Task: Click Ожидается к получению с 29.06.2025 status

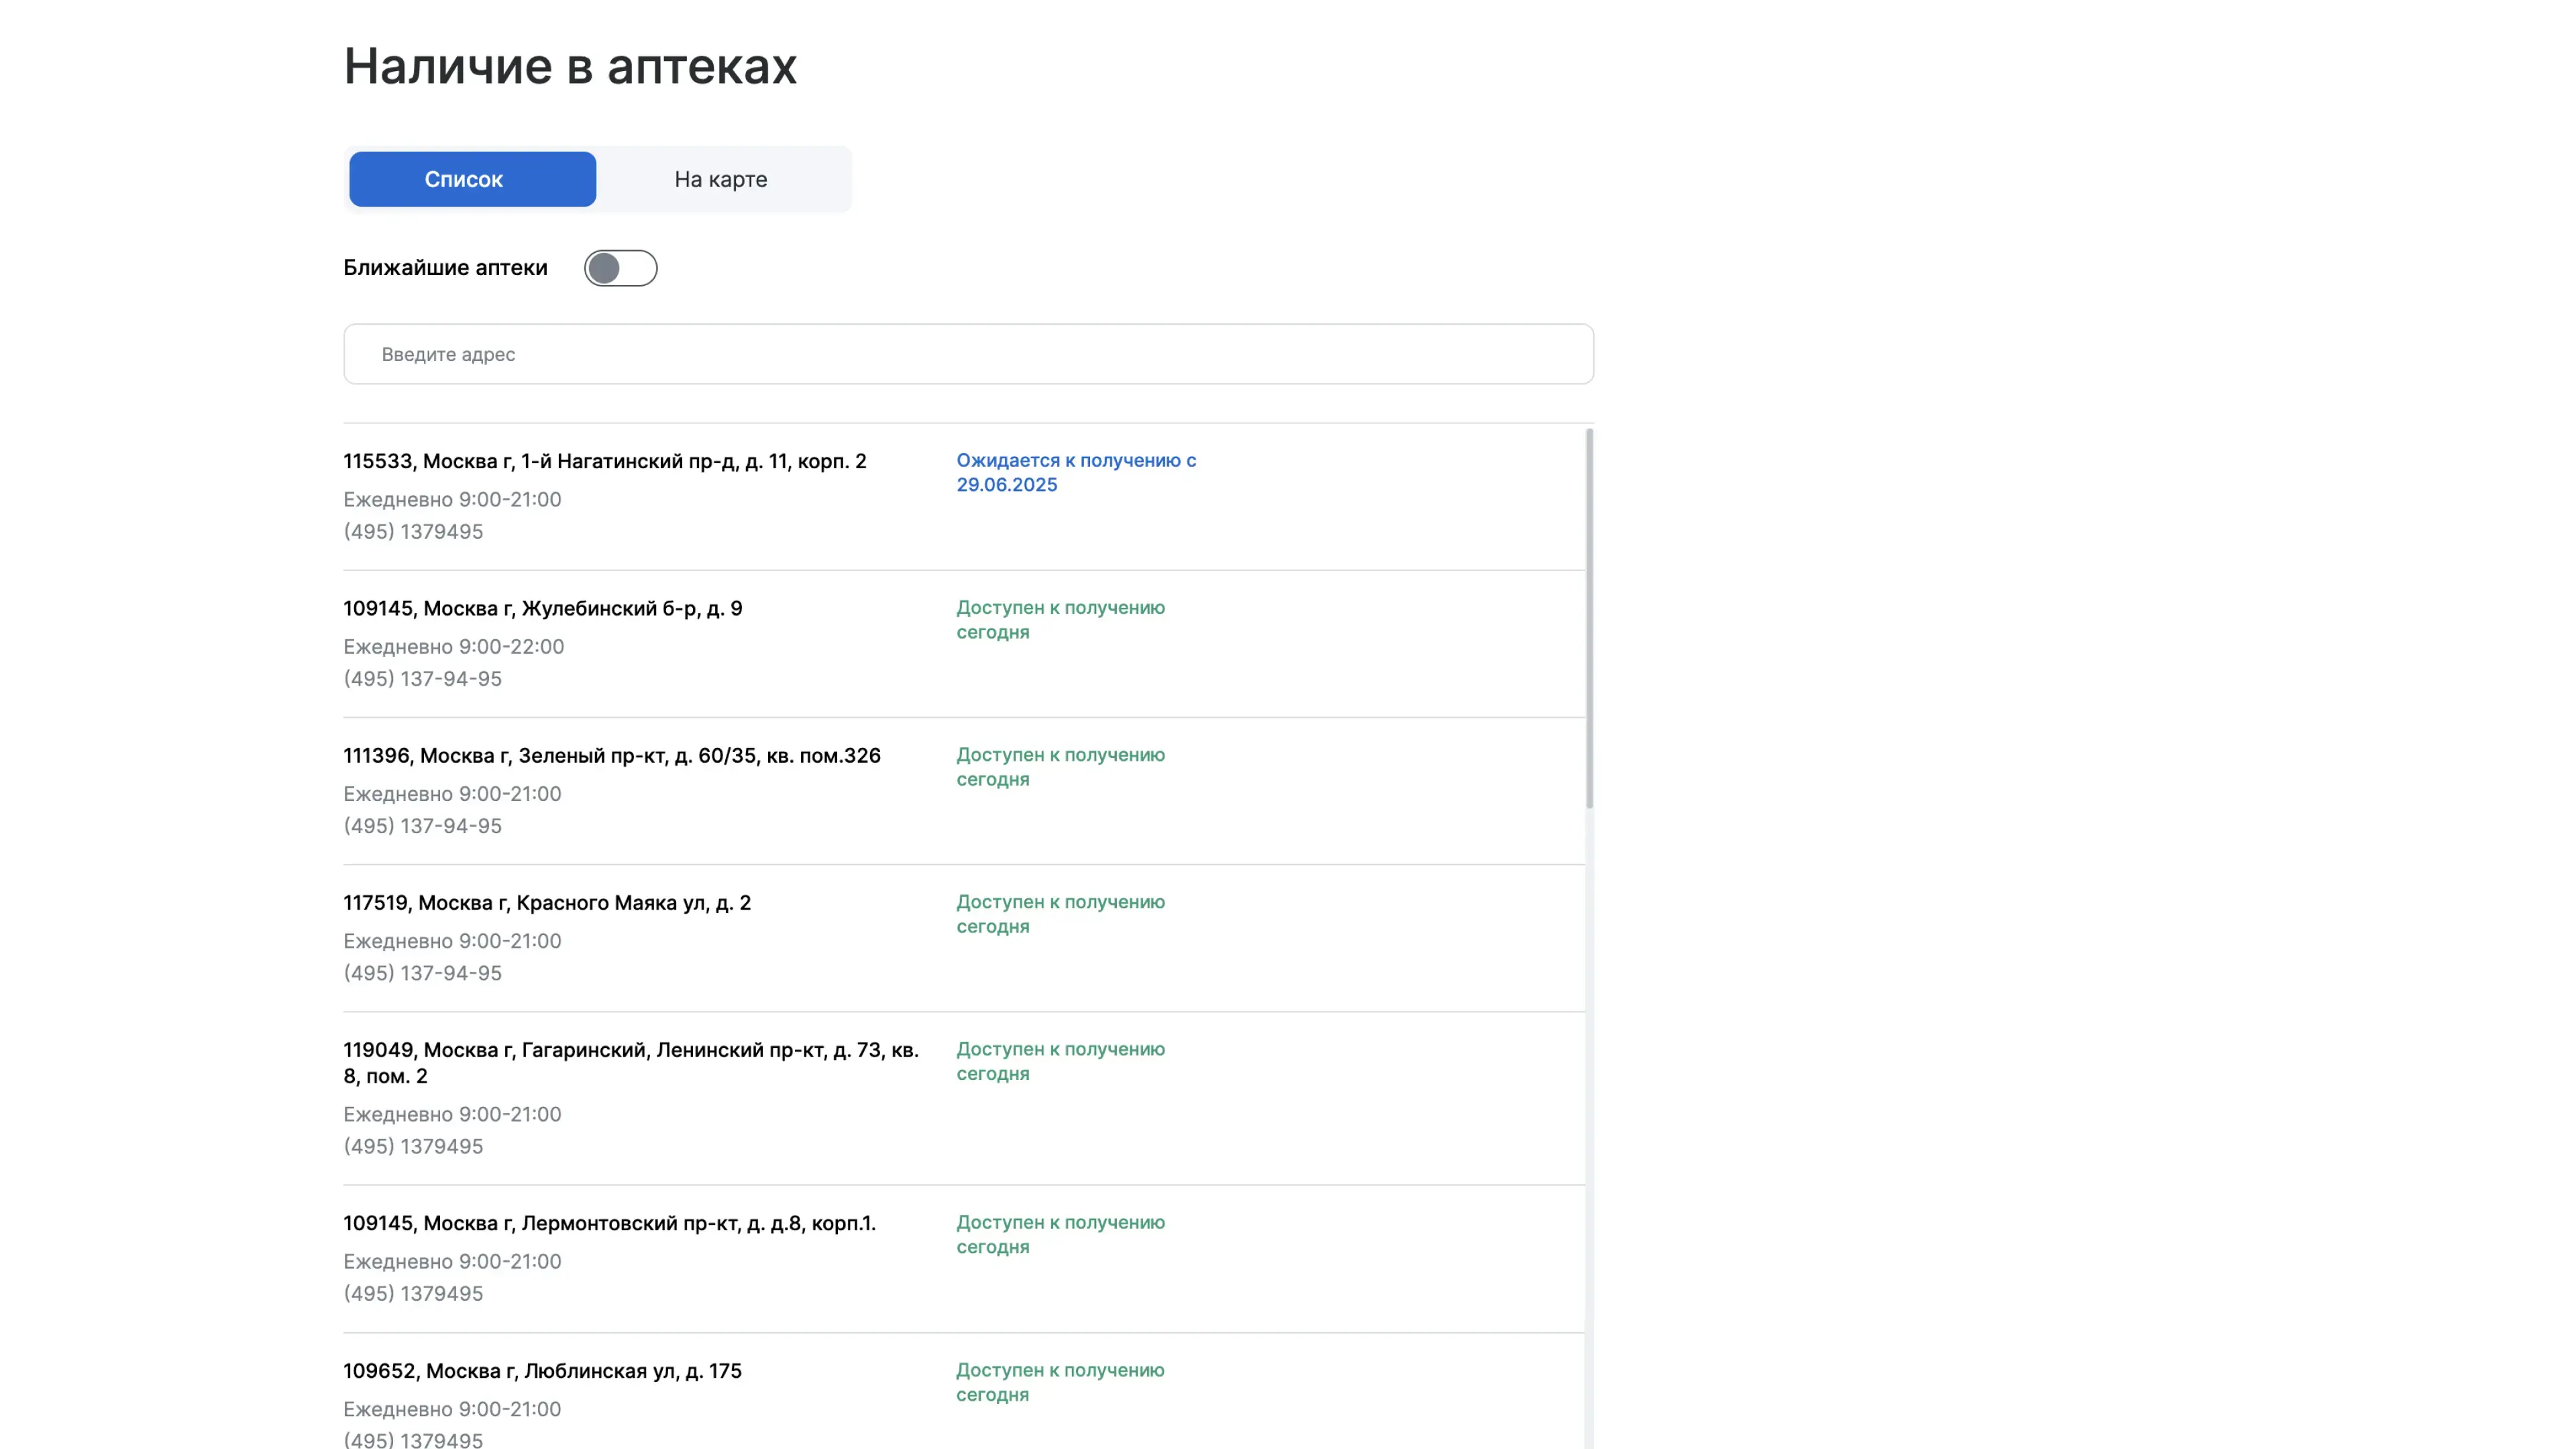Action: 1075,472
